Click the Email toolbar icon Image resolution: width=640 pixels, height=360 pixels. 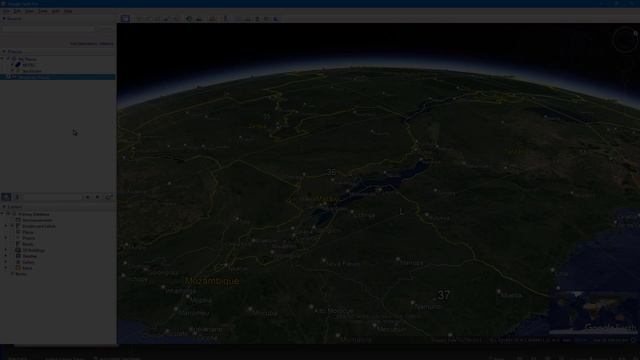[238, 19]
